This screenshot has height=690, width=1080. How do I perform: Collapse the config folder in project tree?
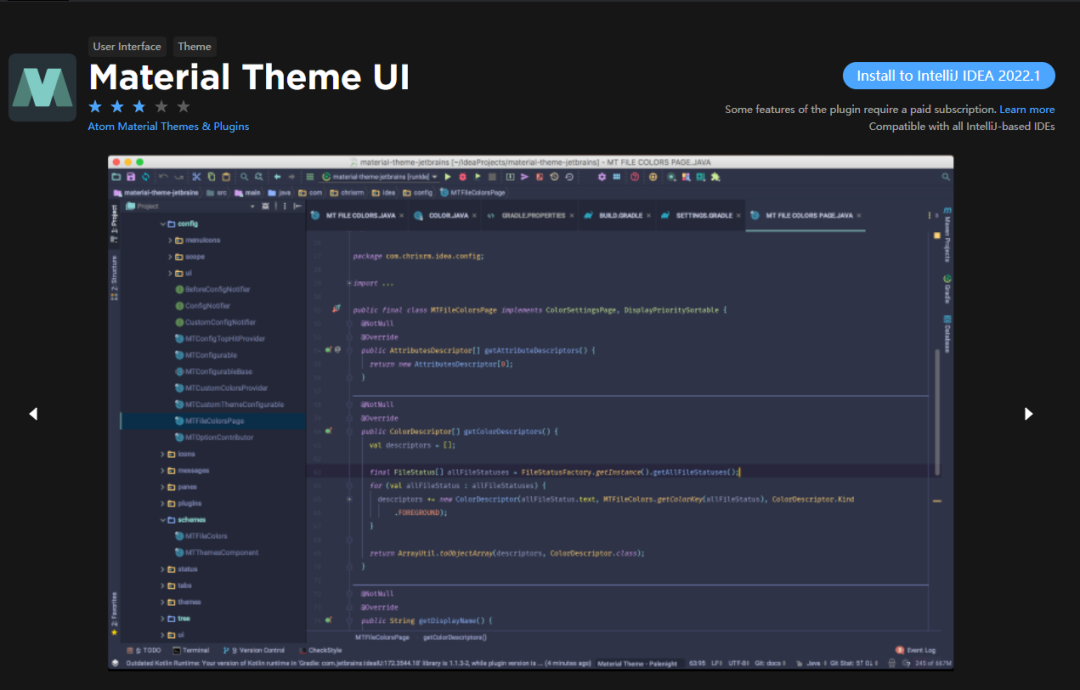[163, 224]
